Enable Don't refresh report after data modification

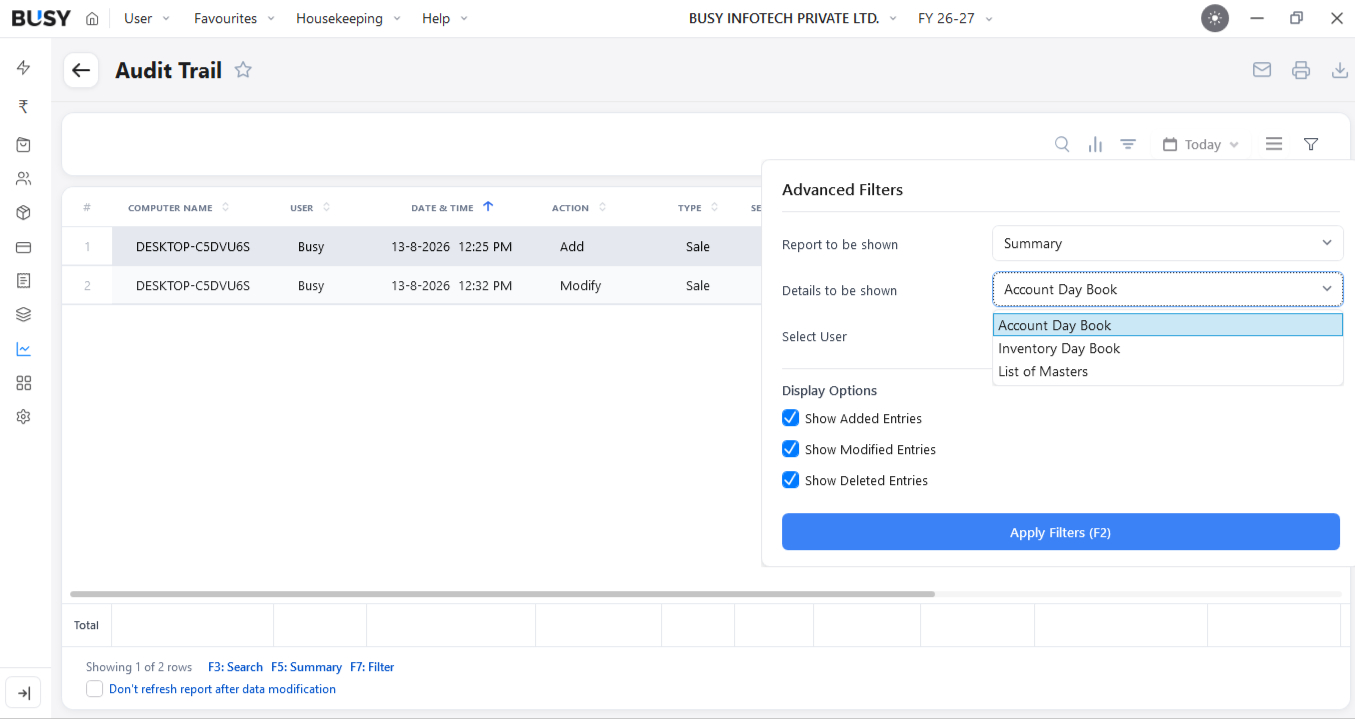pos(94,689)
